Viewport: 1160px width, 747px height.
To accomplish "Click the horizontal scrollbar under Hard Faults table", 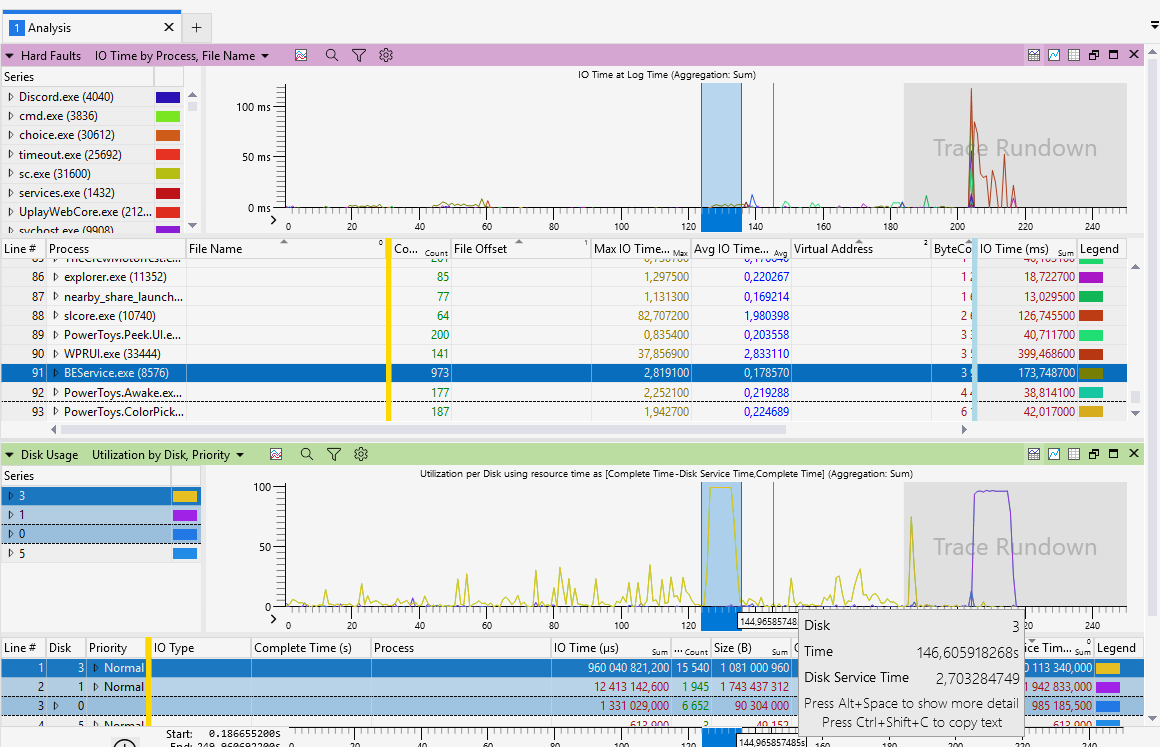I will click(423, 429).
